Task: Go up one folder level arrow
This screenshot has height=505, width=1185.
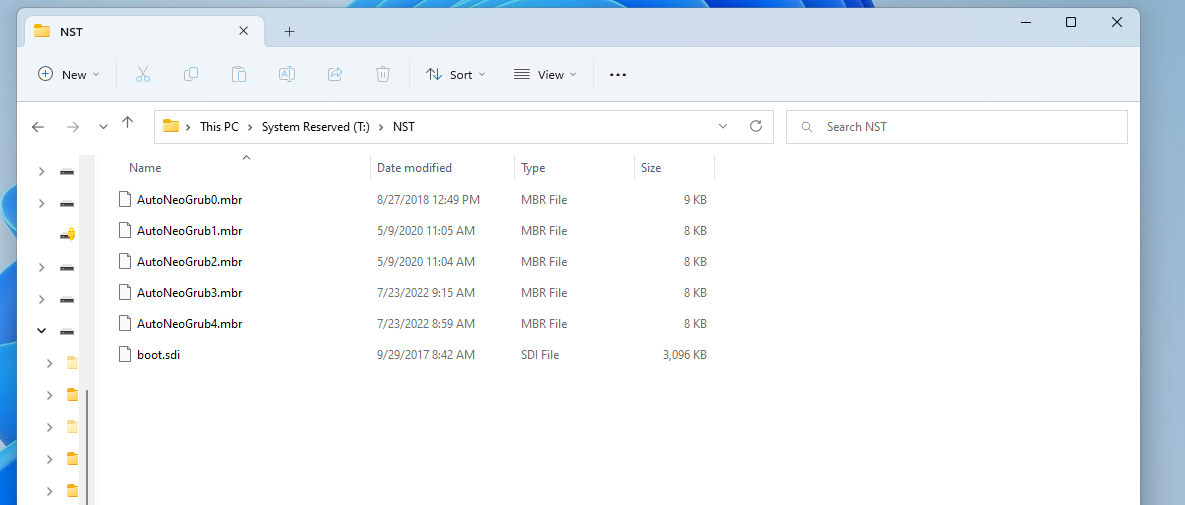Action: [x=127, y=122]
